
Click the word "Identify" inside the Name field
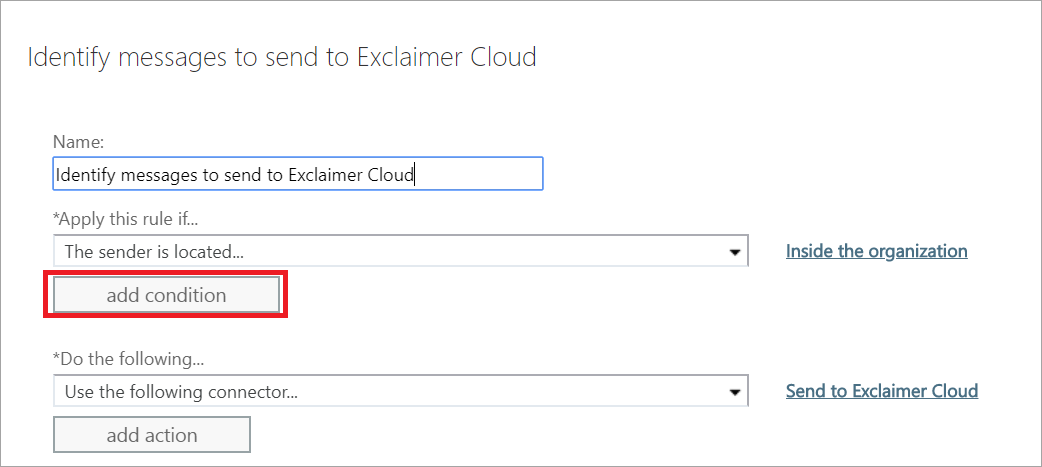click(x=84, y=174)
